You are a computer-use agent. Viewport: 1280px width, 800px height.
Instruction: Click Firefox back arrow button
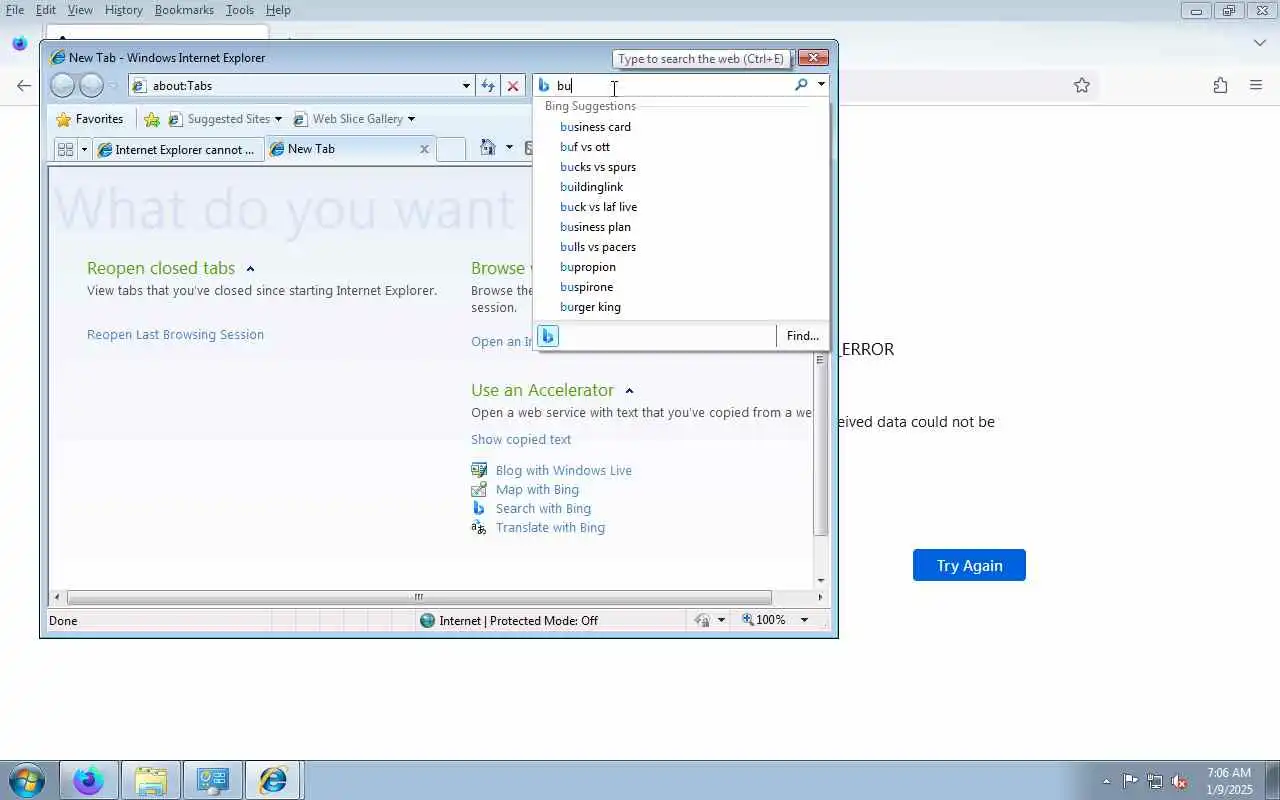point(24,86)
